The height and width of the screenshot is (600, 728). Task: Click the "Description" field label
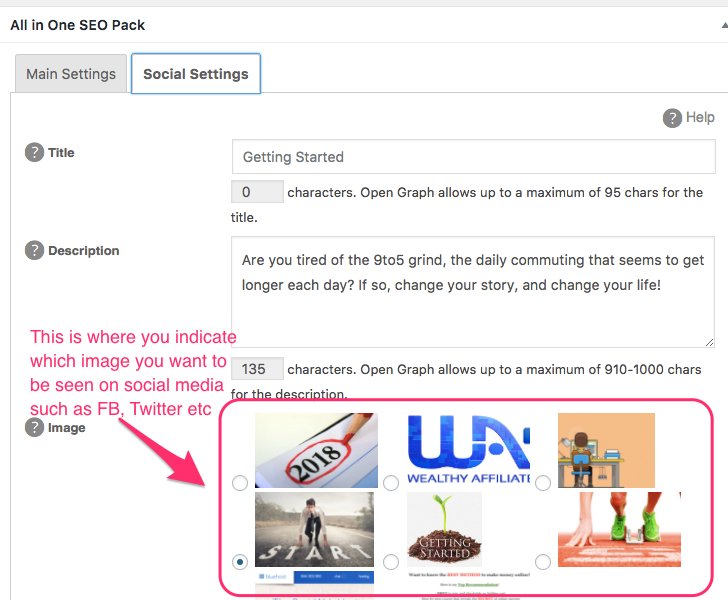coord(84,251)
